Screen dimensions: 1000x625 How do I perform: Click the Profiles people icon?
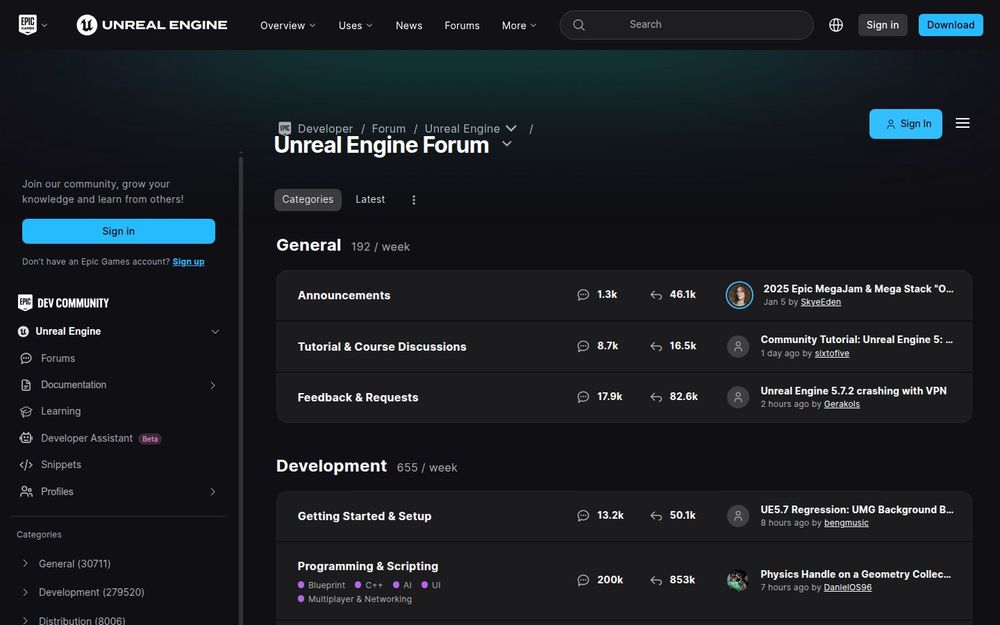point(26,492)
